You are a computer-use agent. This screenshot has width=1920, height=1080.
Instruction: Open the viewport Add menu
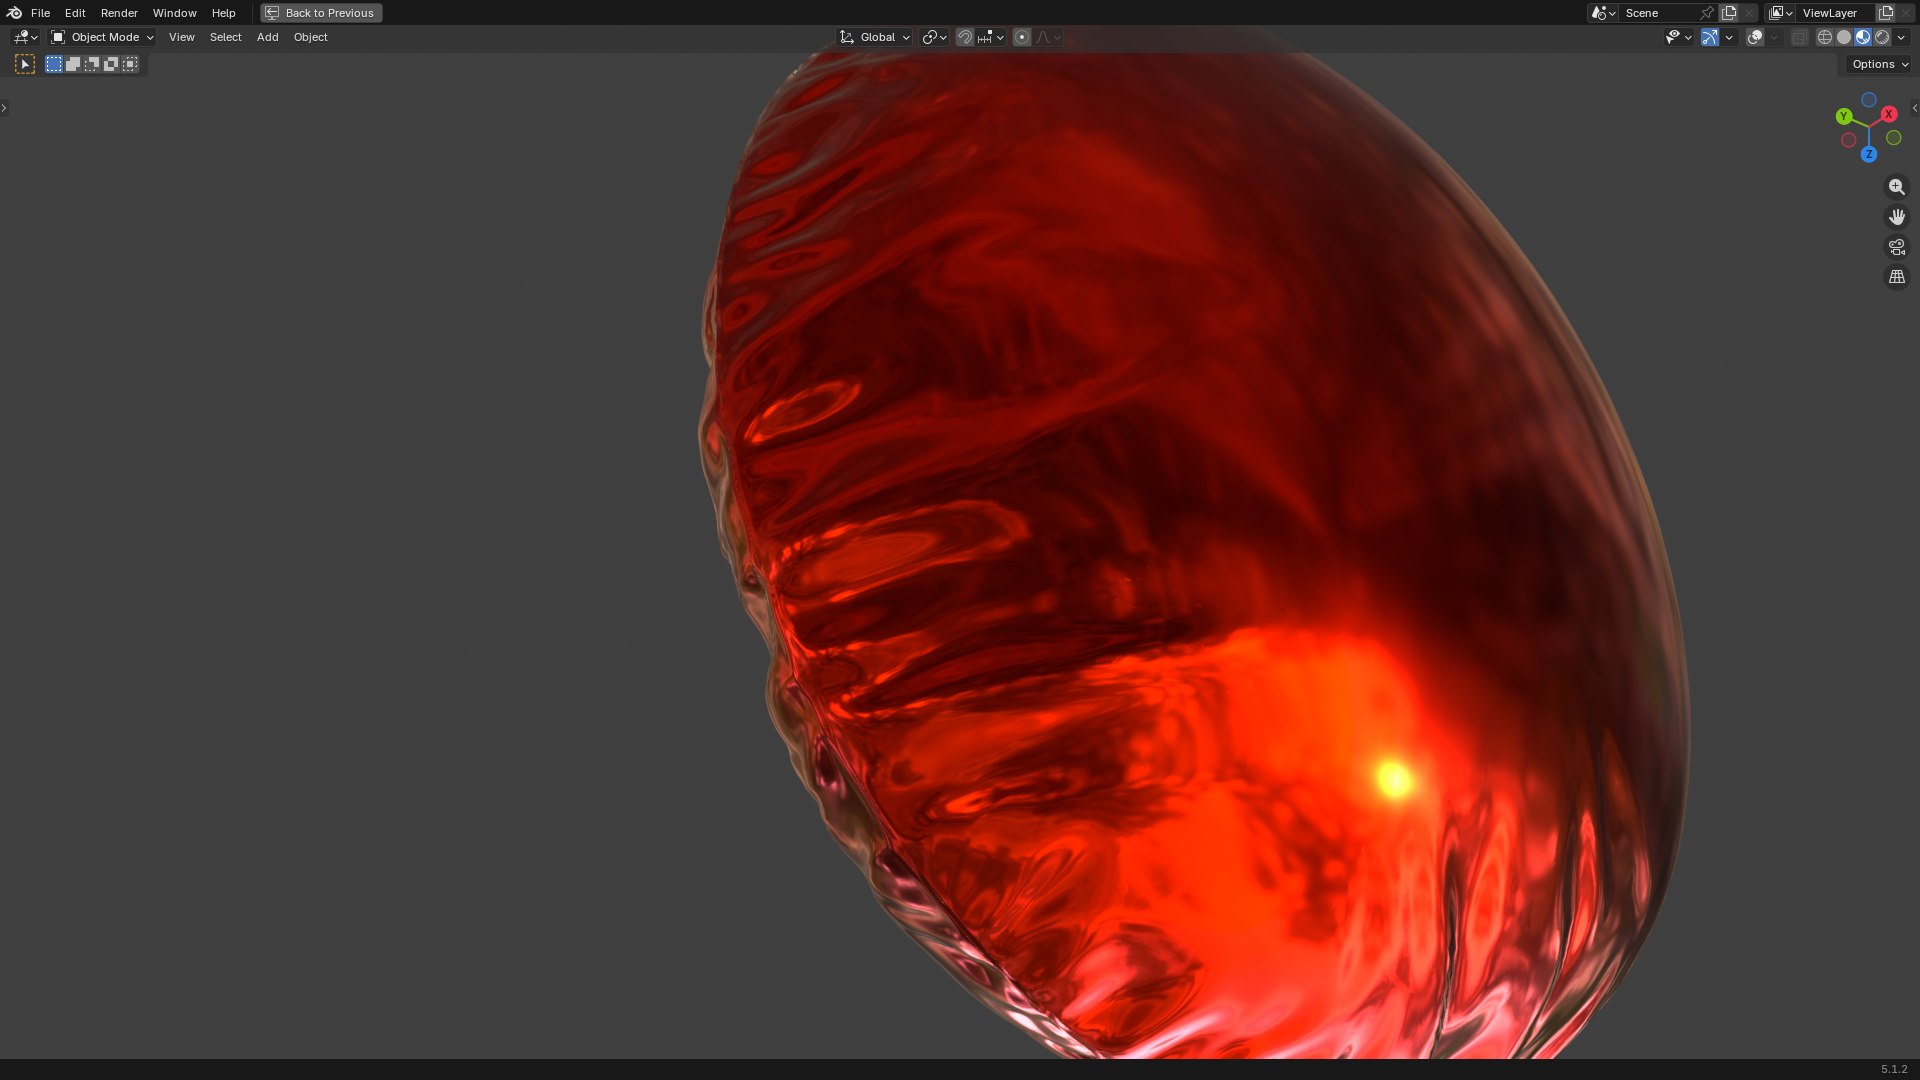click(x=267, y=37)
